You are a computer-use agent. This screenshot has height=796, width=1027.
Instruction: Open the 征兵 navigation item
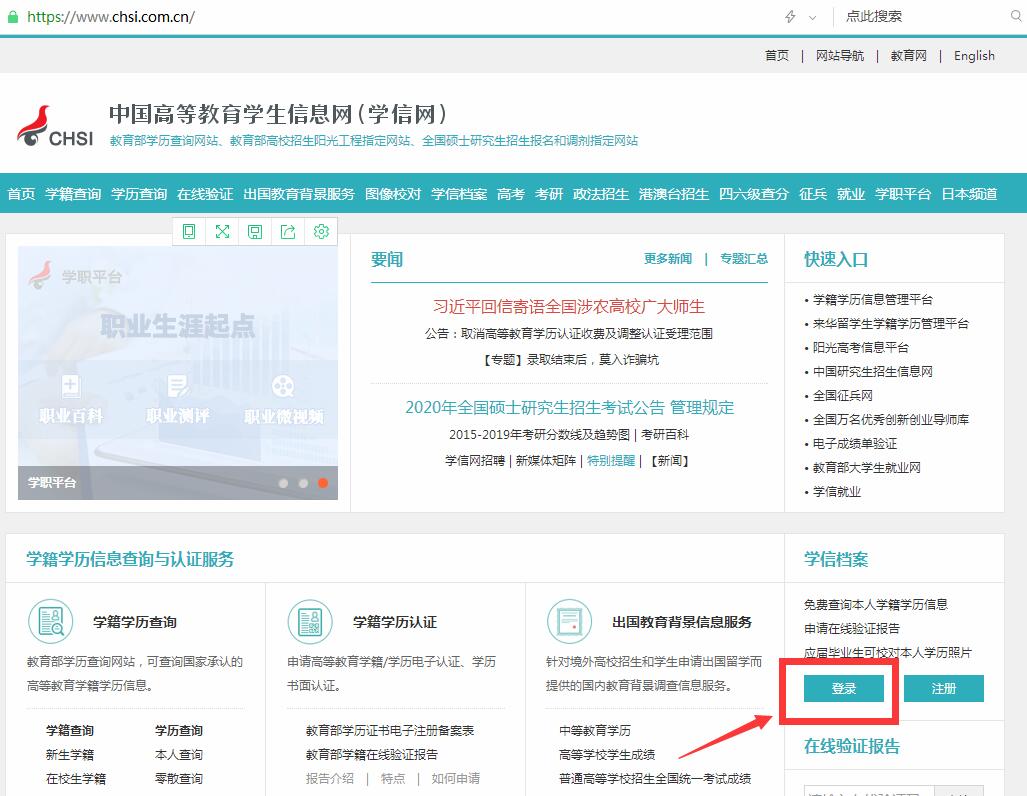(813, 194)
